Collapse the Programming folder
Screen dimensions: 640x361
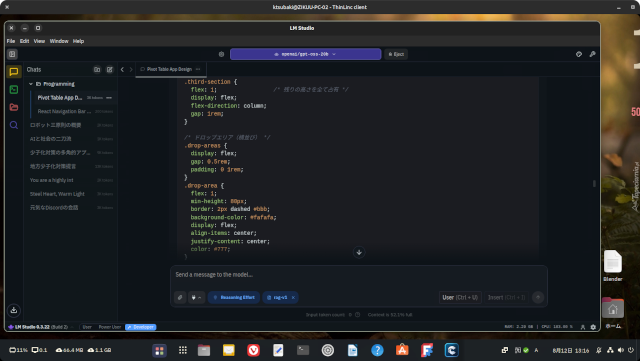pos(31,84)
